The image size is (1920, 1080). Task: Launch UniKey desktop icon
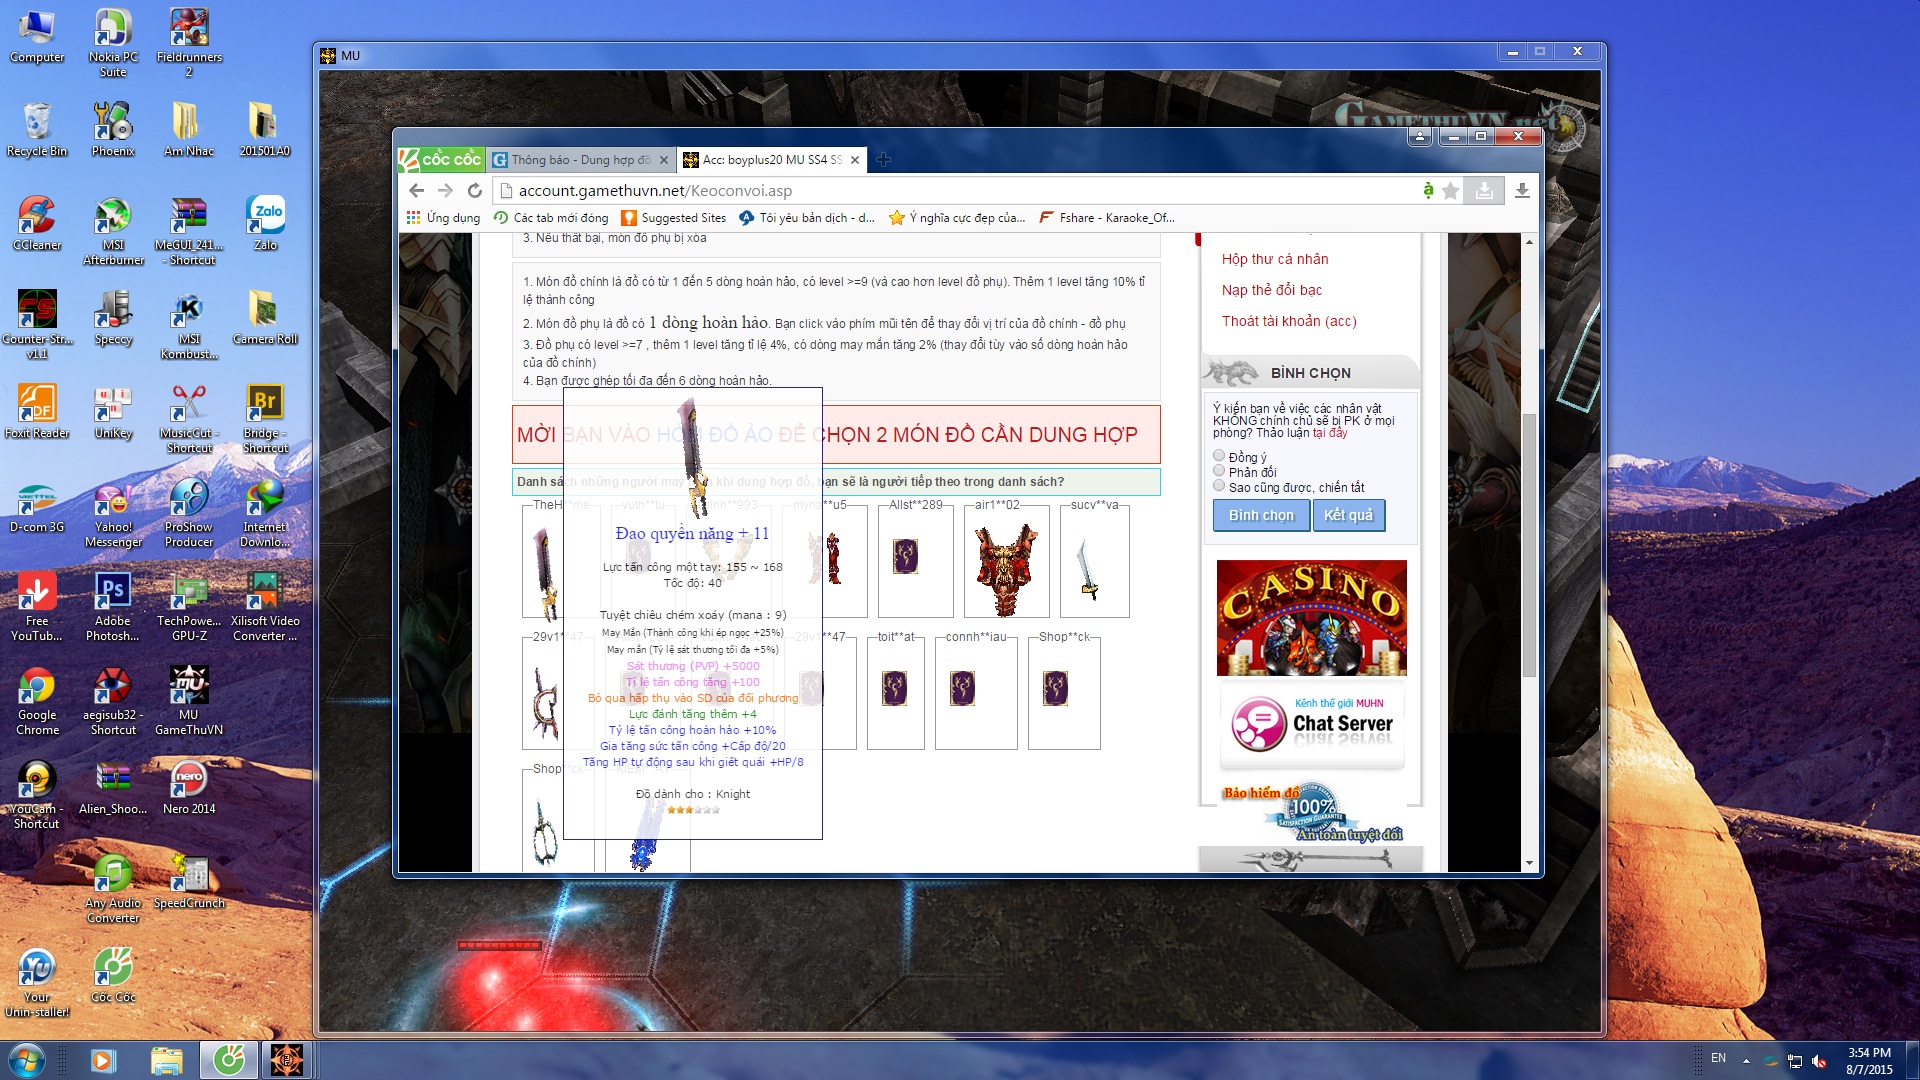tap(113, 412)
